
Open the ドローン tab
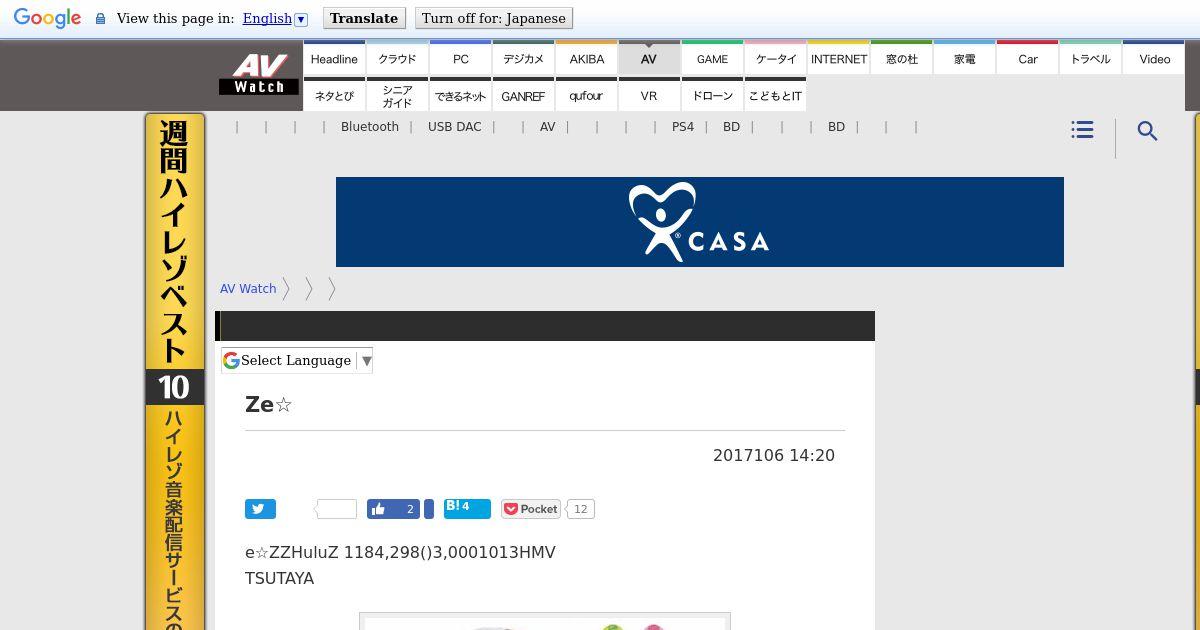[x=712, y=95]
